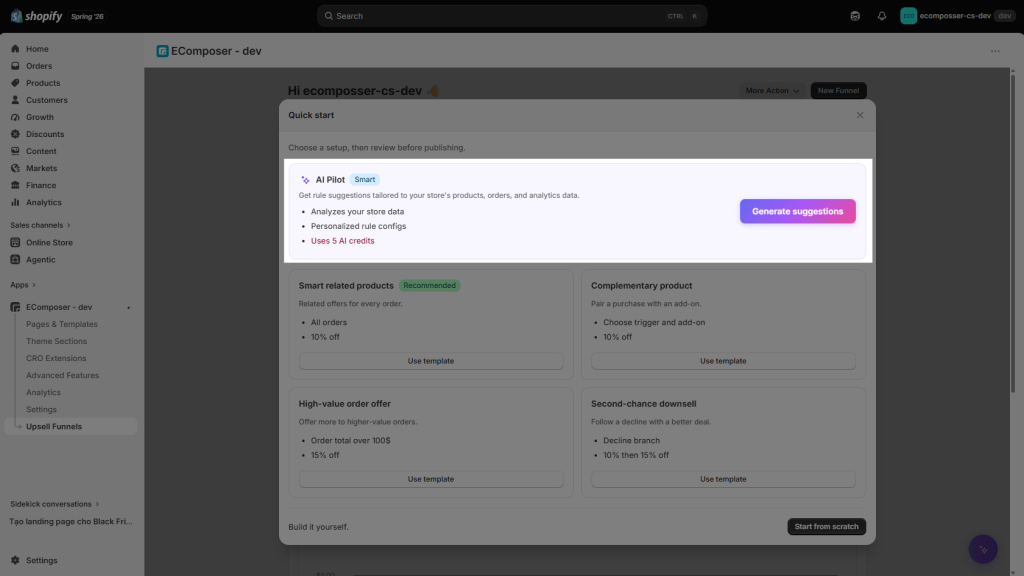
Task: Expand the Apps section
Action: click(x=23, y=285)
